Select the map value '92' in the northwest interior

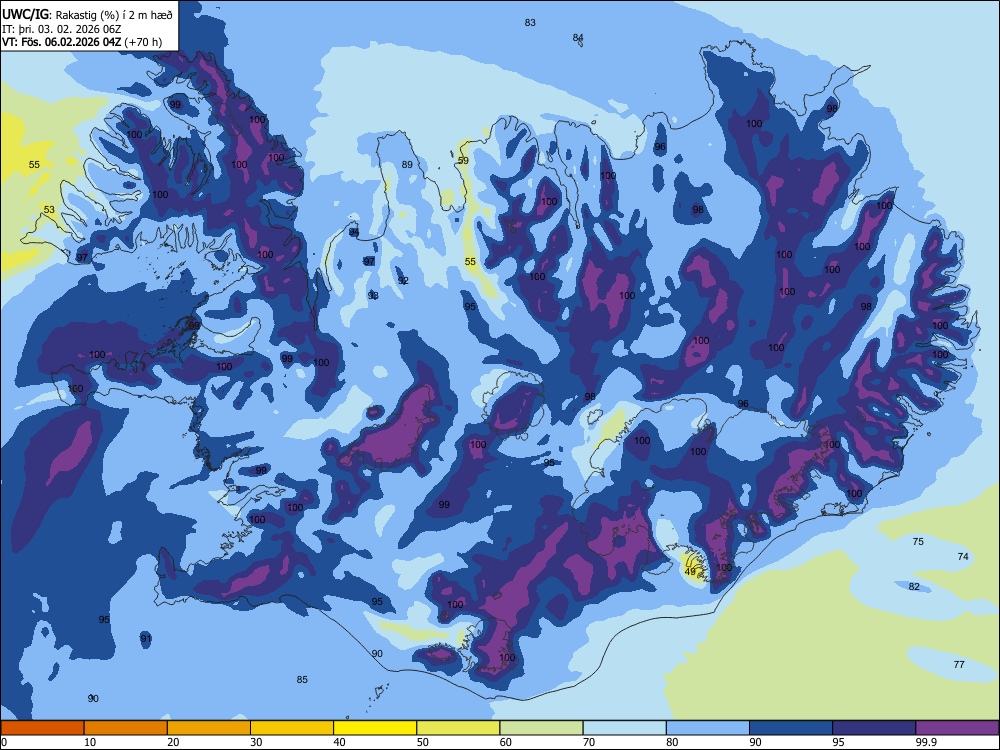point(402,281)
